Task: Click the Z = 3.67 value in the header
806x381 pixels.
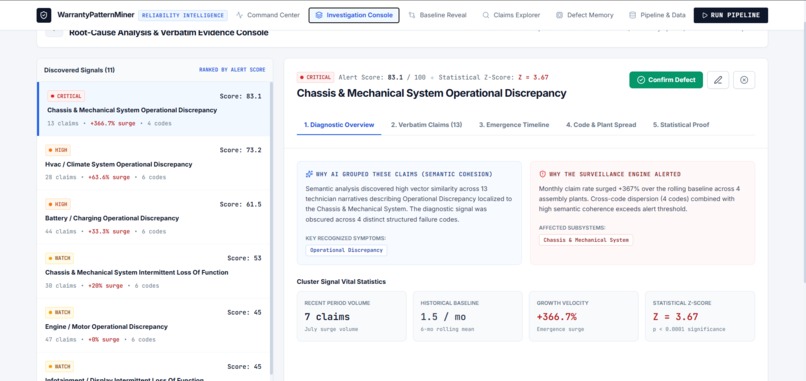Action: [532, 77]
